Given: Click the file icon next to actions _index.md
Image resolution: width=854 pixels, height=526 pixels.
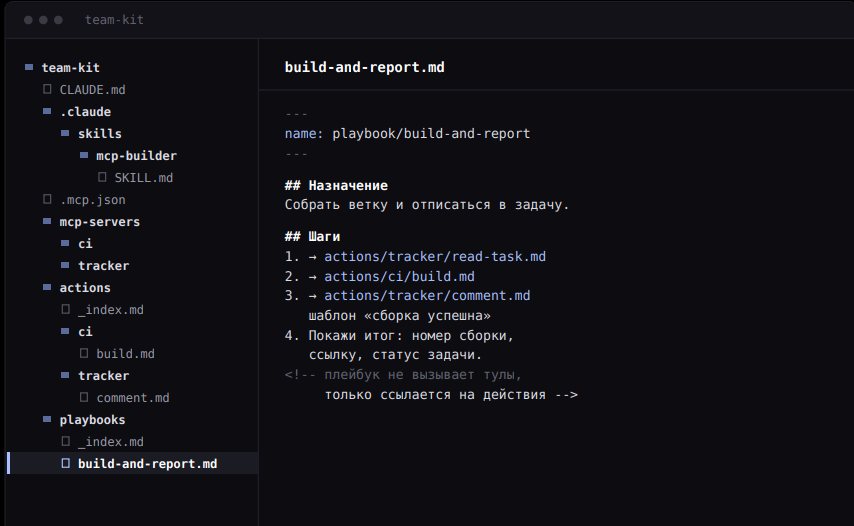Looking at the screenshot, I should pyautogui.click(x=65, y=309).
